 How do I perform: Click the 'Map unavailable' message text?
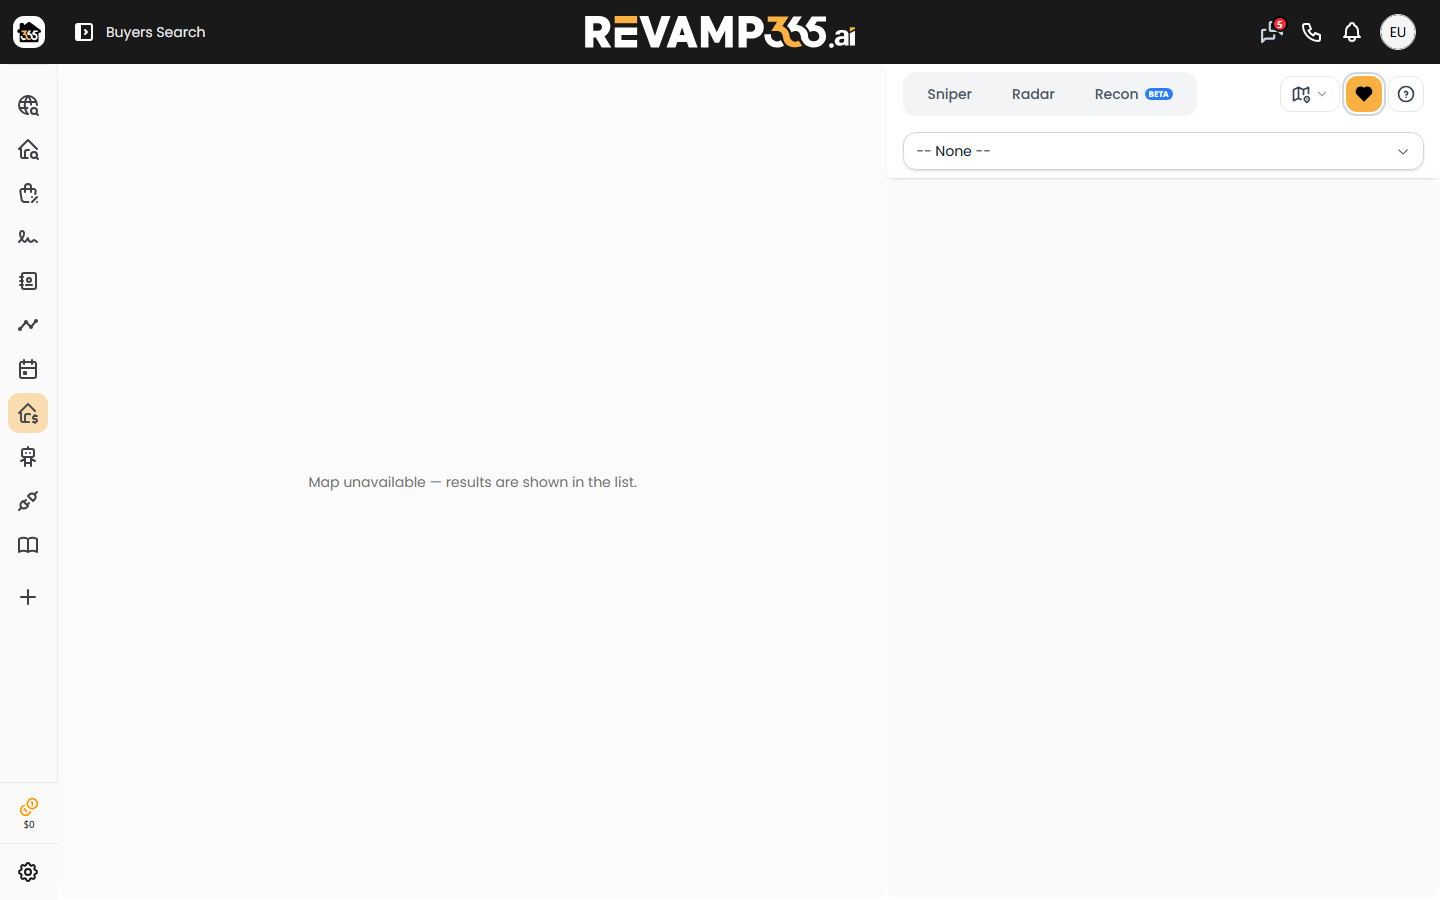coord(472,482)
